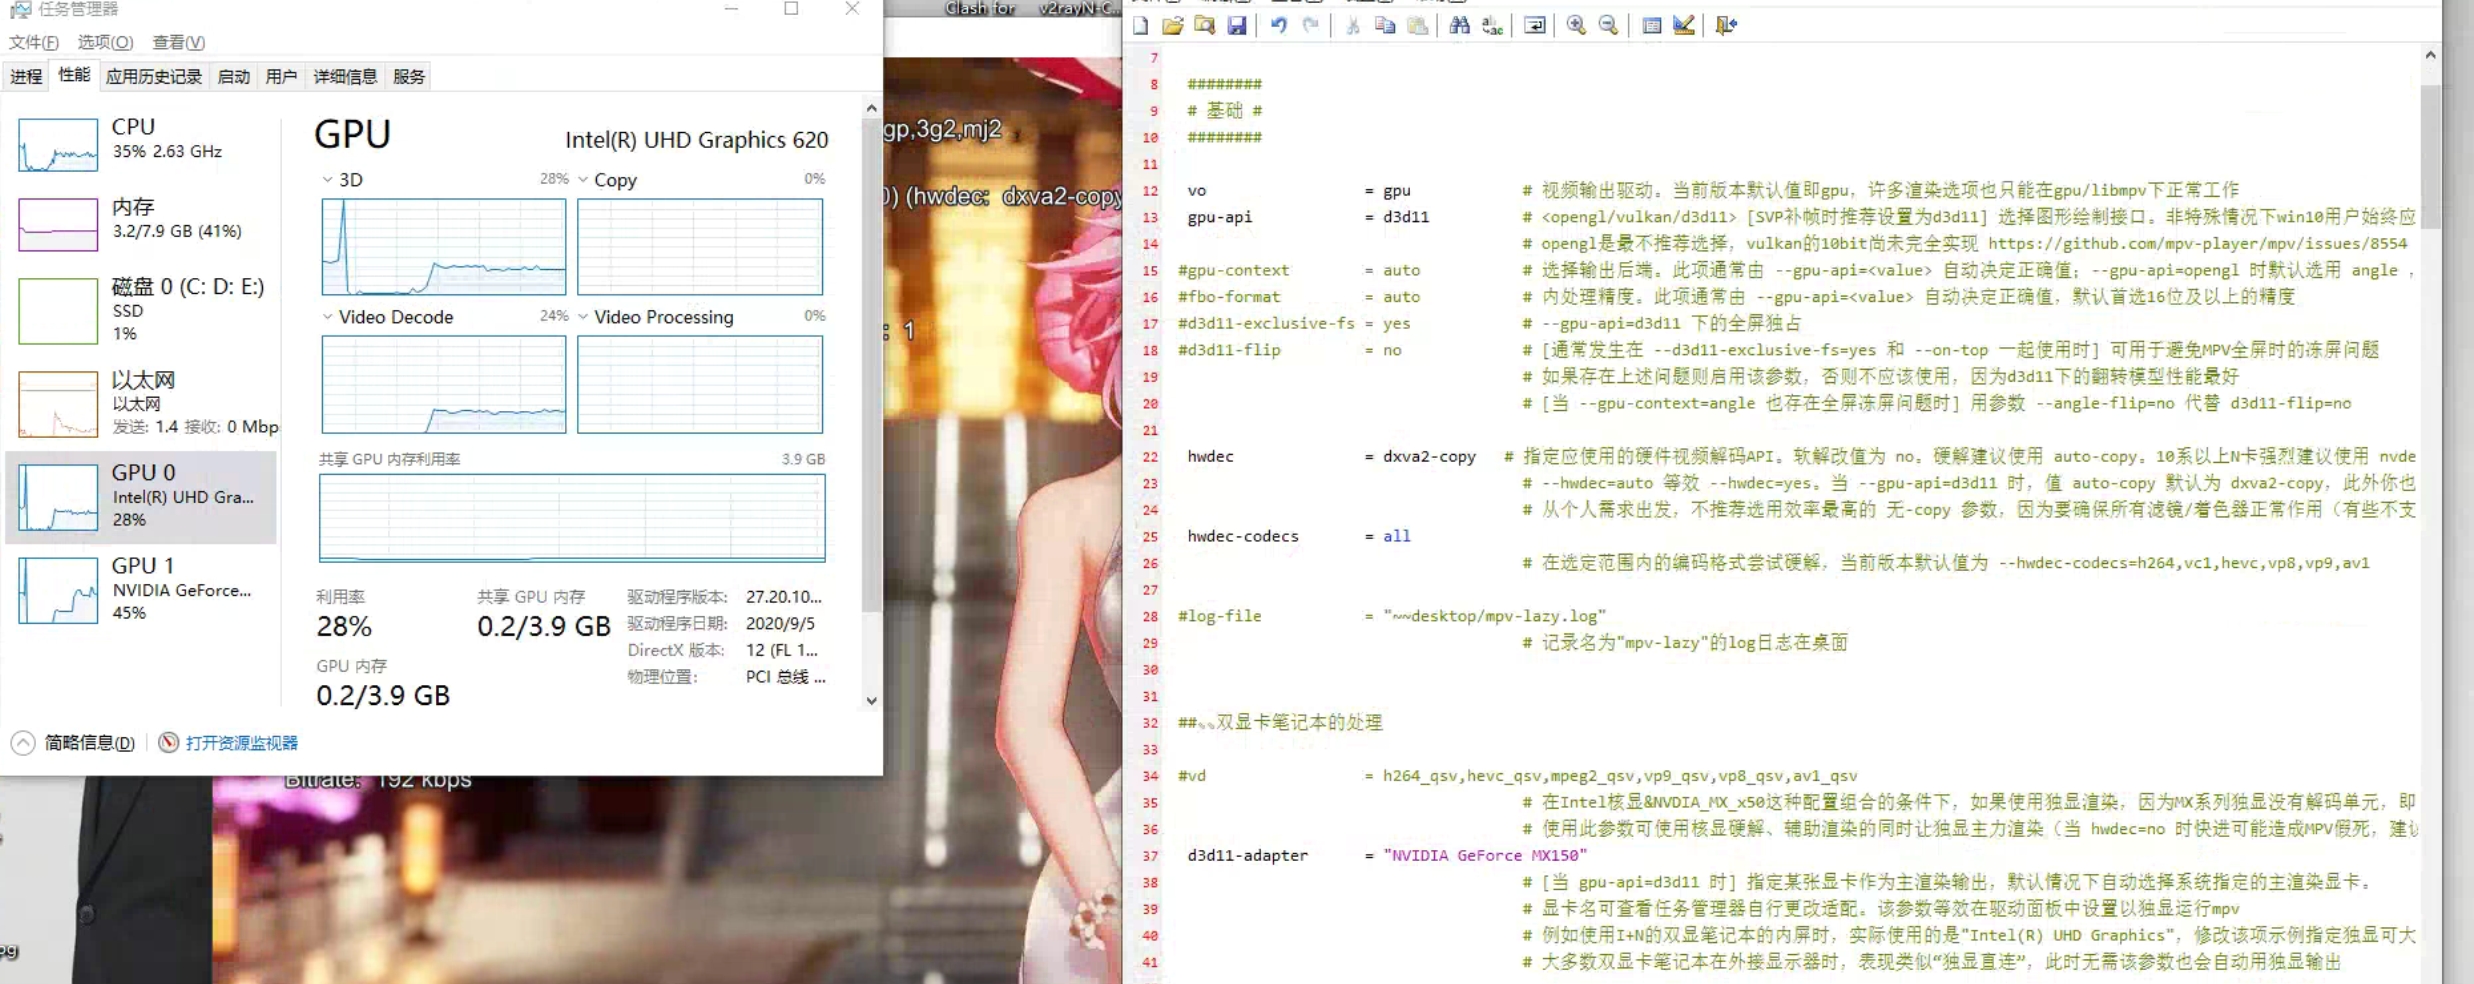The image size is (2474, 984).
Task: Click the dxva2-copy value on hwdec line
Action: pyautogui.click(x=1429, y=456)
